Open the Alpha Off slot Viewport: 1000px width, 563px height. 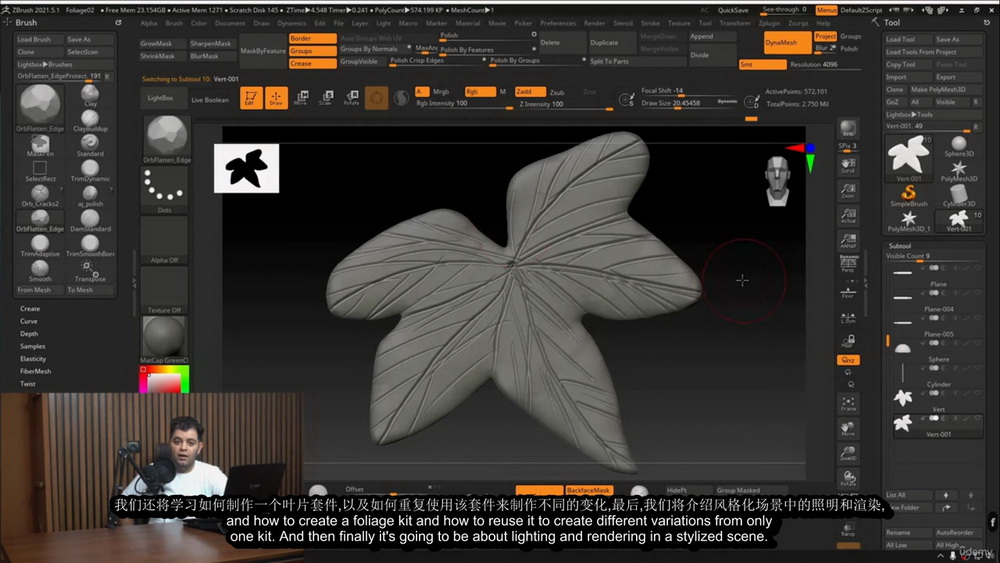[x=164, y=240]
